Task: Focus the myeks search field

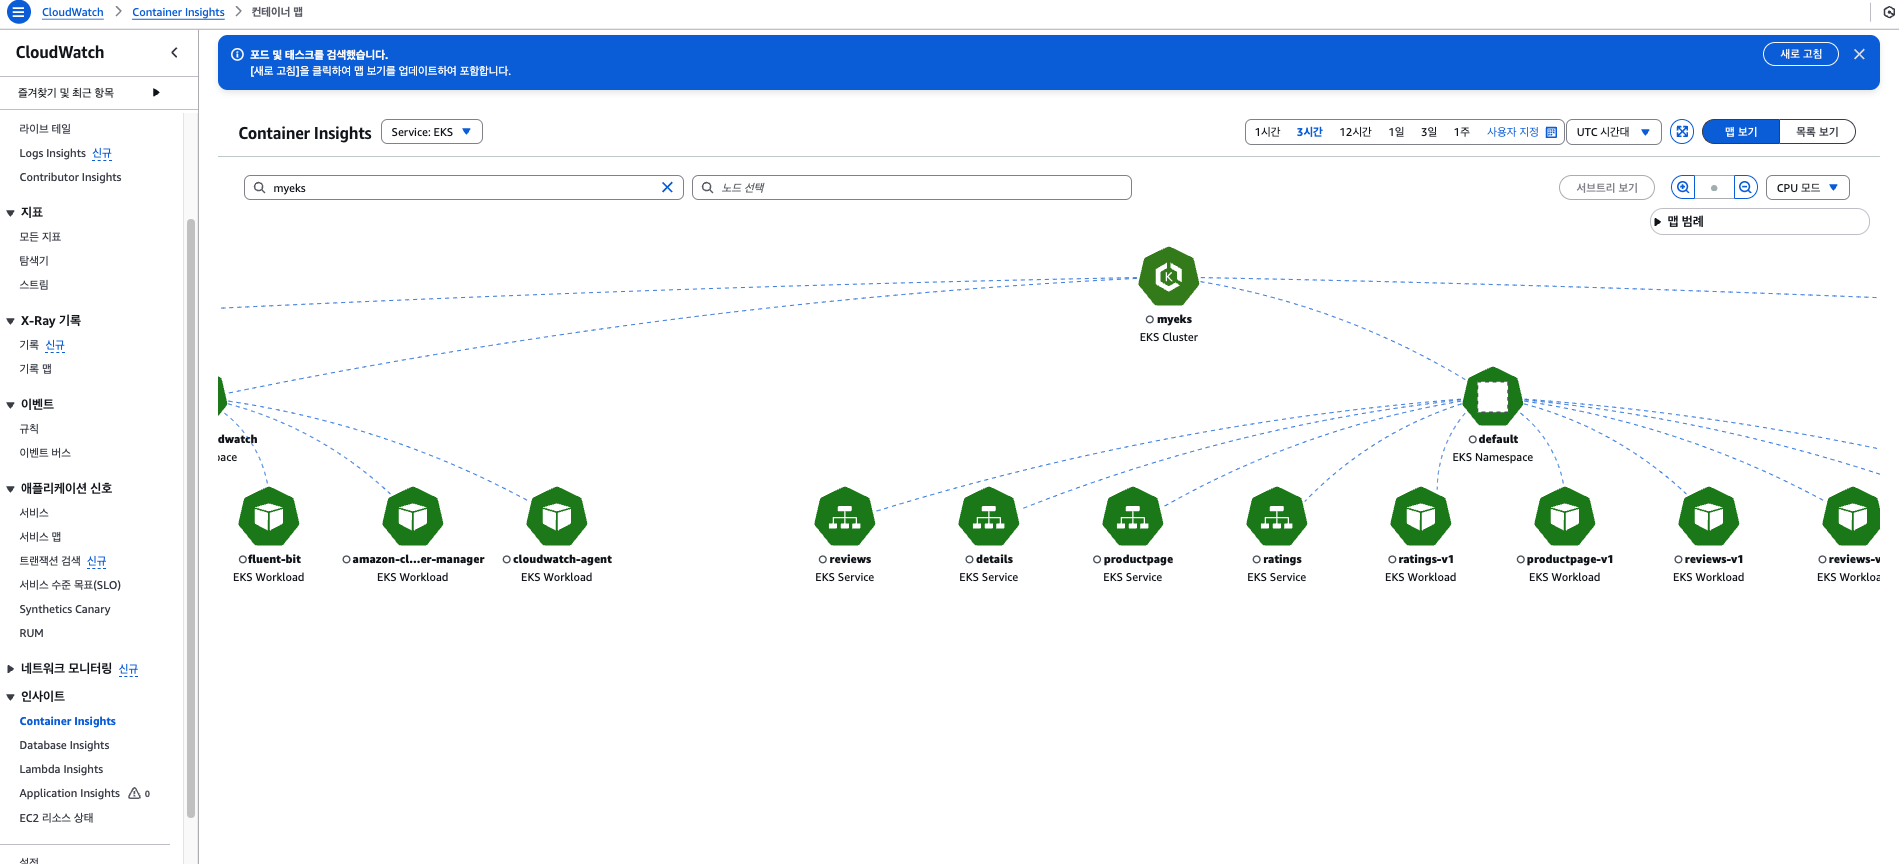Action: 463,187
